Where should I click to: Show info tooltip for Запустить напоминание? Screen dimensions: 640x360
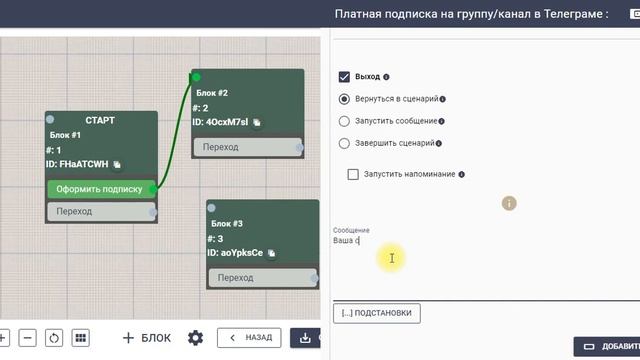click(461, 174)
